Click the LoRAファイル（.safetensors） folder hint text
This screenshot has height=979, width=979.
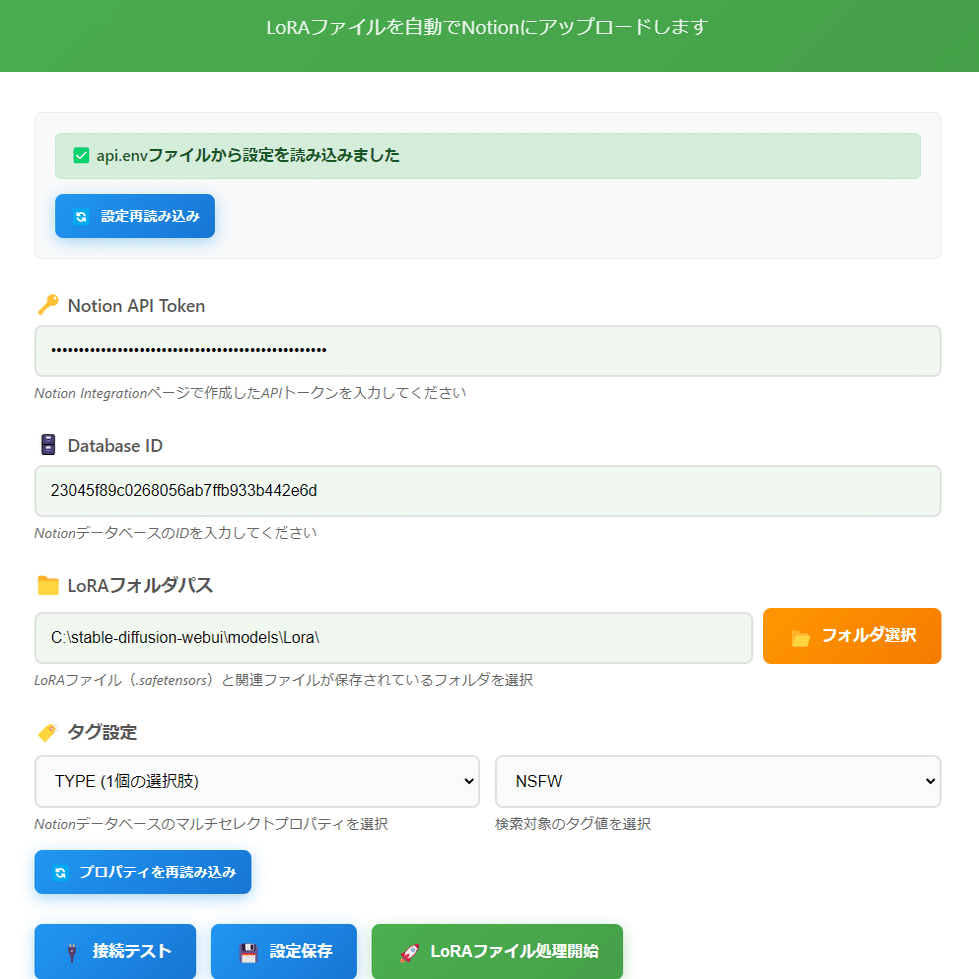click(x=283, y=680)
